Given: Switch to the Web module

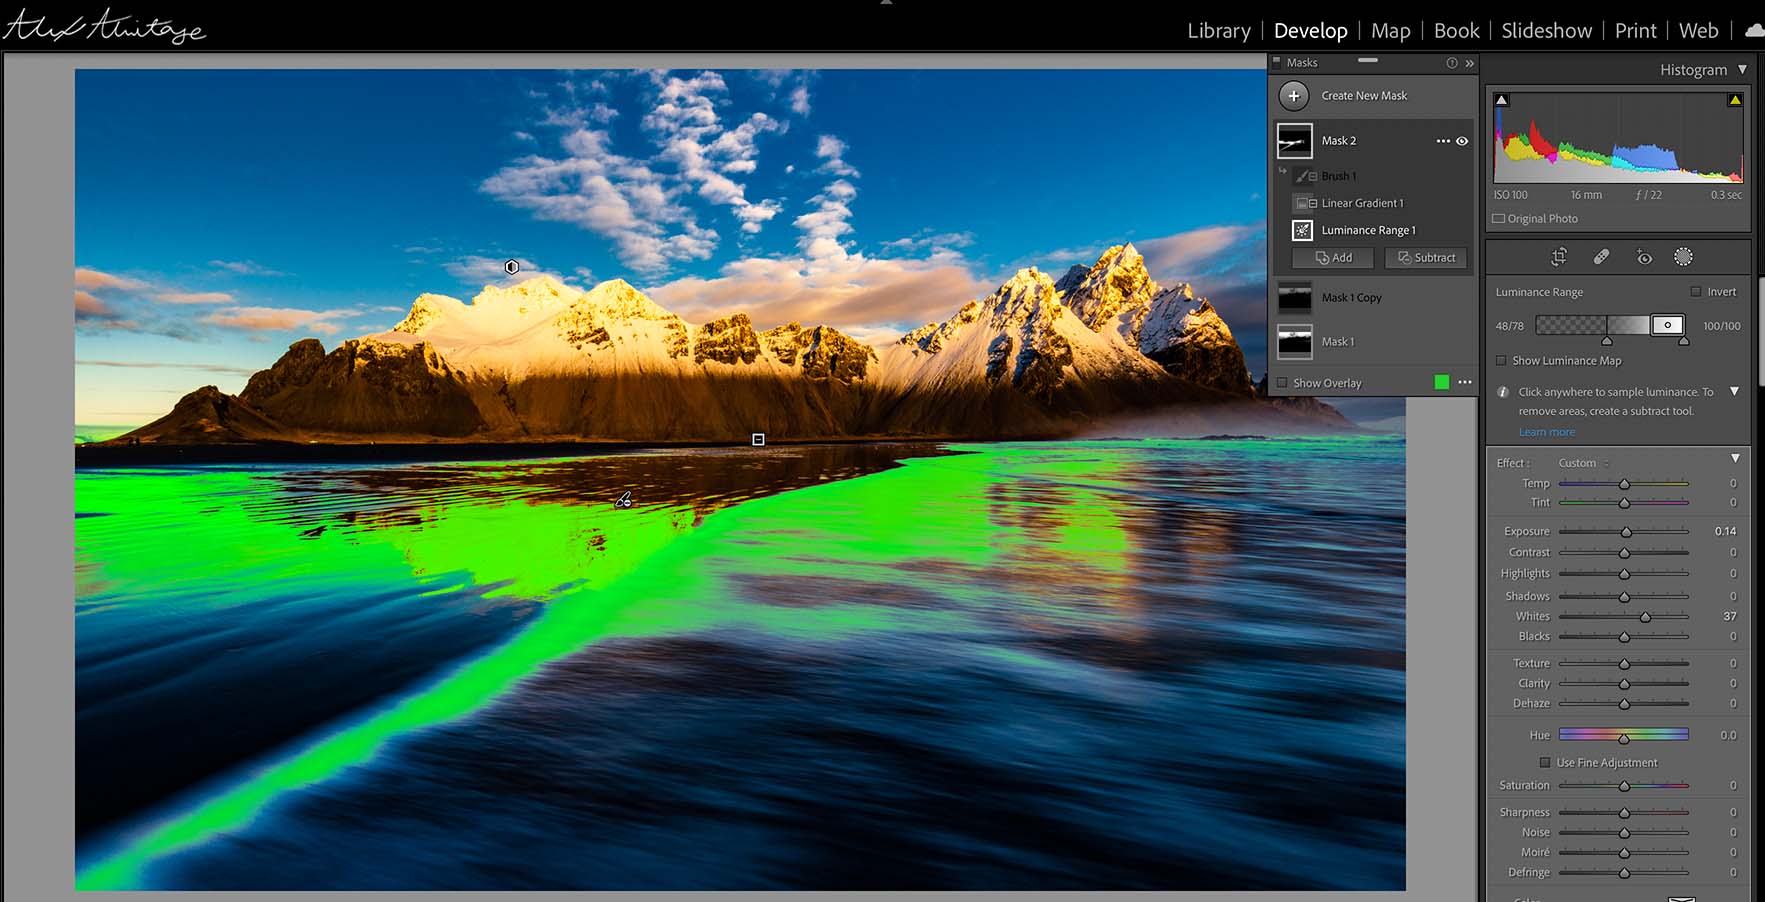Looking at the screenshot, I should click(x=1698, y=31).
